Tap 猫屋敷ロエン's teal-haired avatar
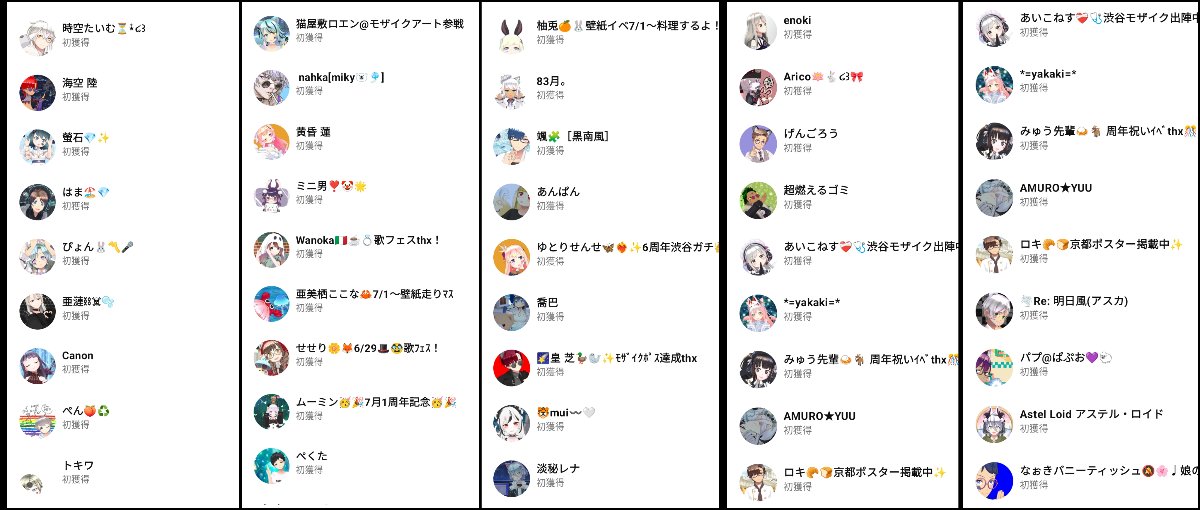This screenshot has height=510, width=1200. pos(272,34)
